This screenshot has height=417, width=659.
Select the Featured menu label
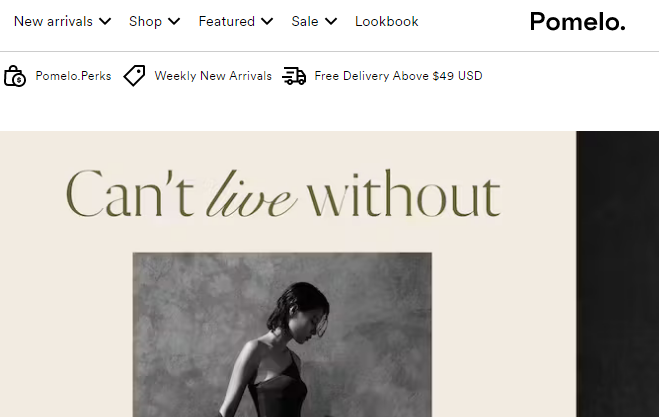pyautogui.click(x=227, y=21)
